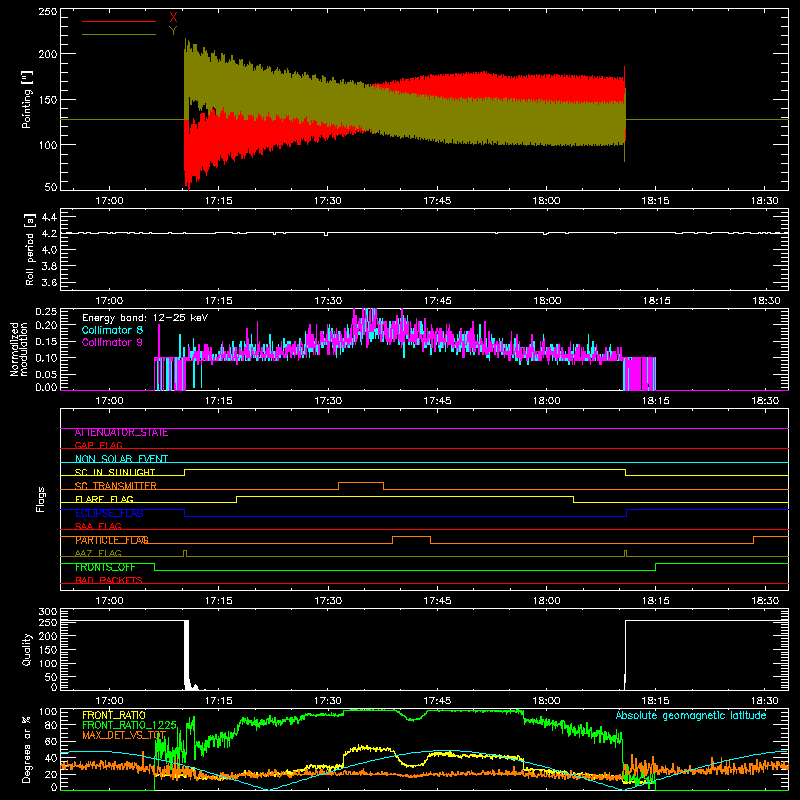Click the FRONTS_OFF flag label

105,567
